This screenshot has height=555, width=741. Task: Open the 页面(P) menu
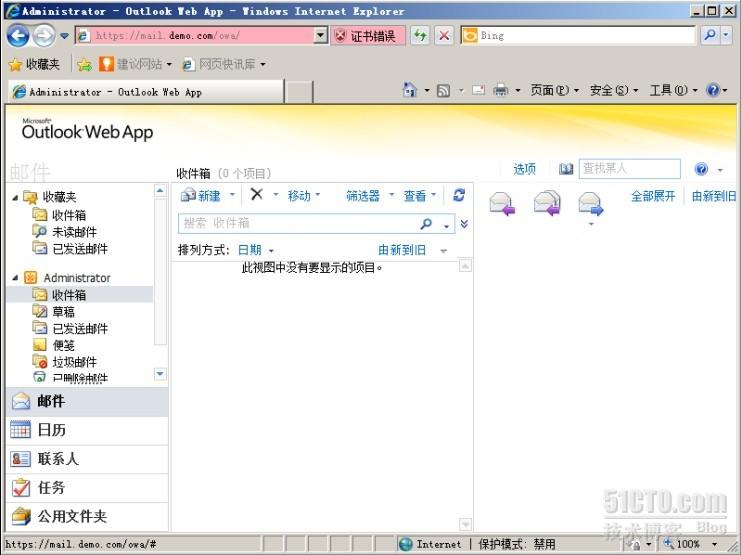coord(554,90)
